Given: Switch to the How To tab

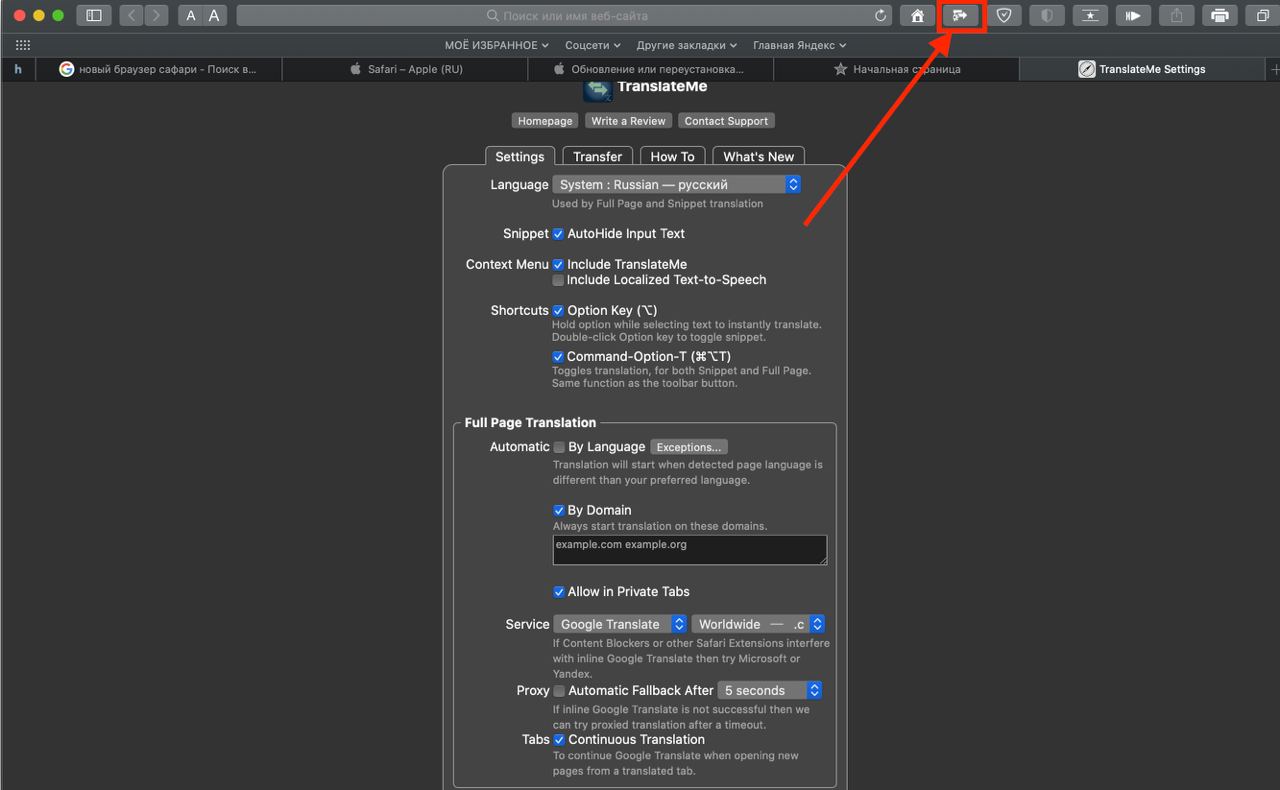Looking at the screenshot, I should (672, 157).
